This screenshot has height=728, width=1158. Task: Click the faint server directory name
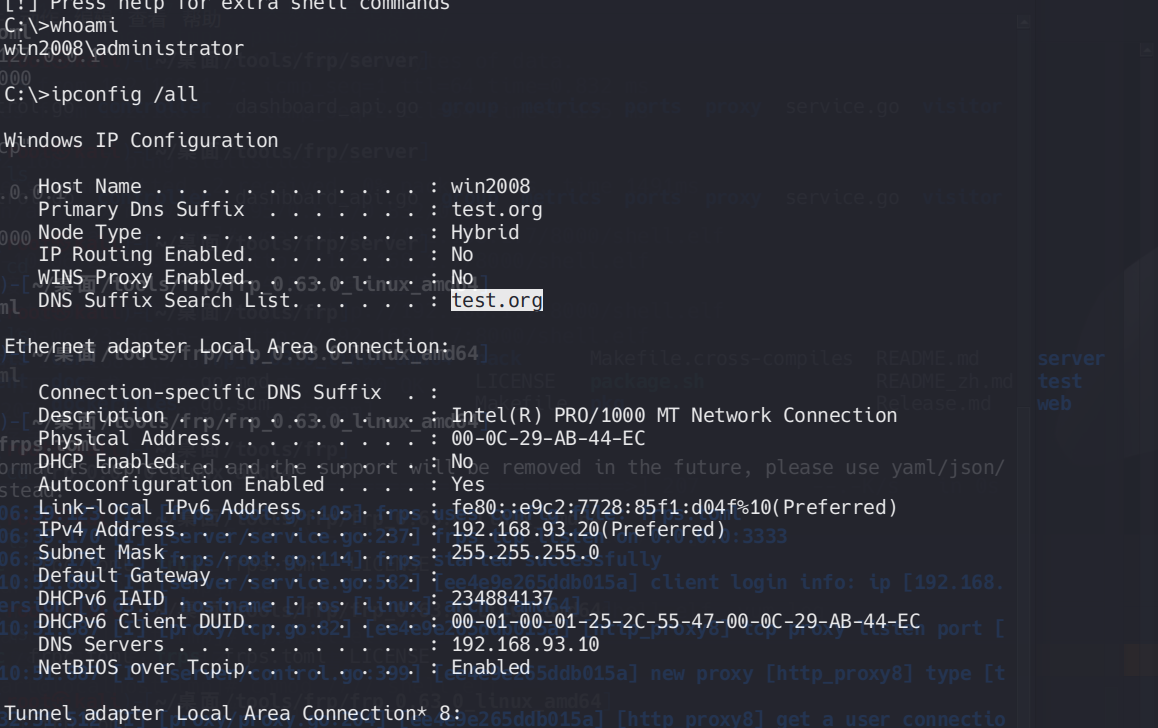pos(1070,358)
